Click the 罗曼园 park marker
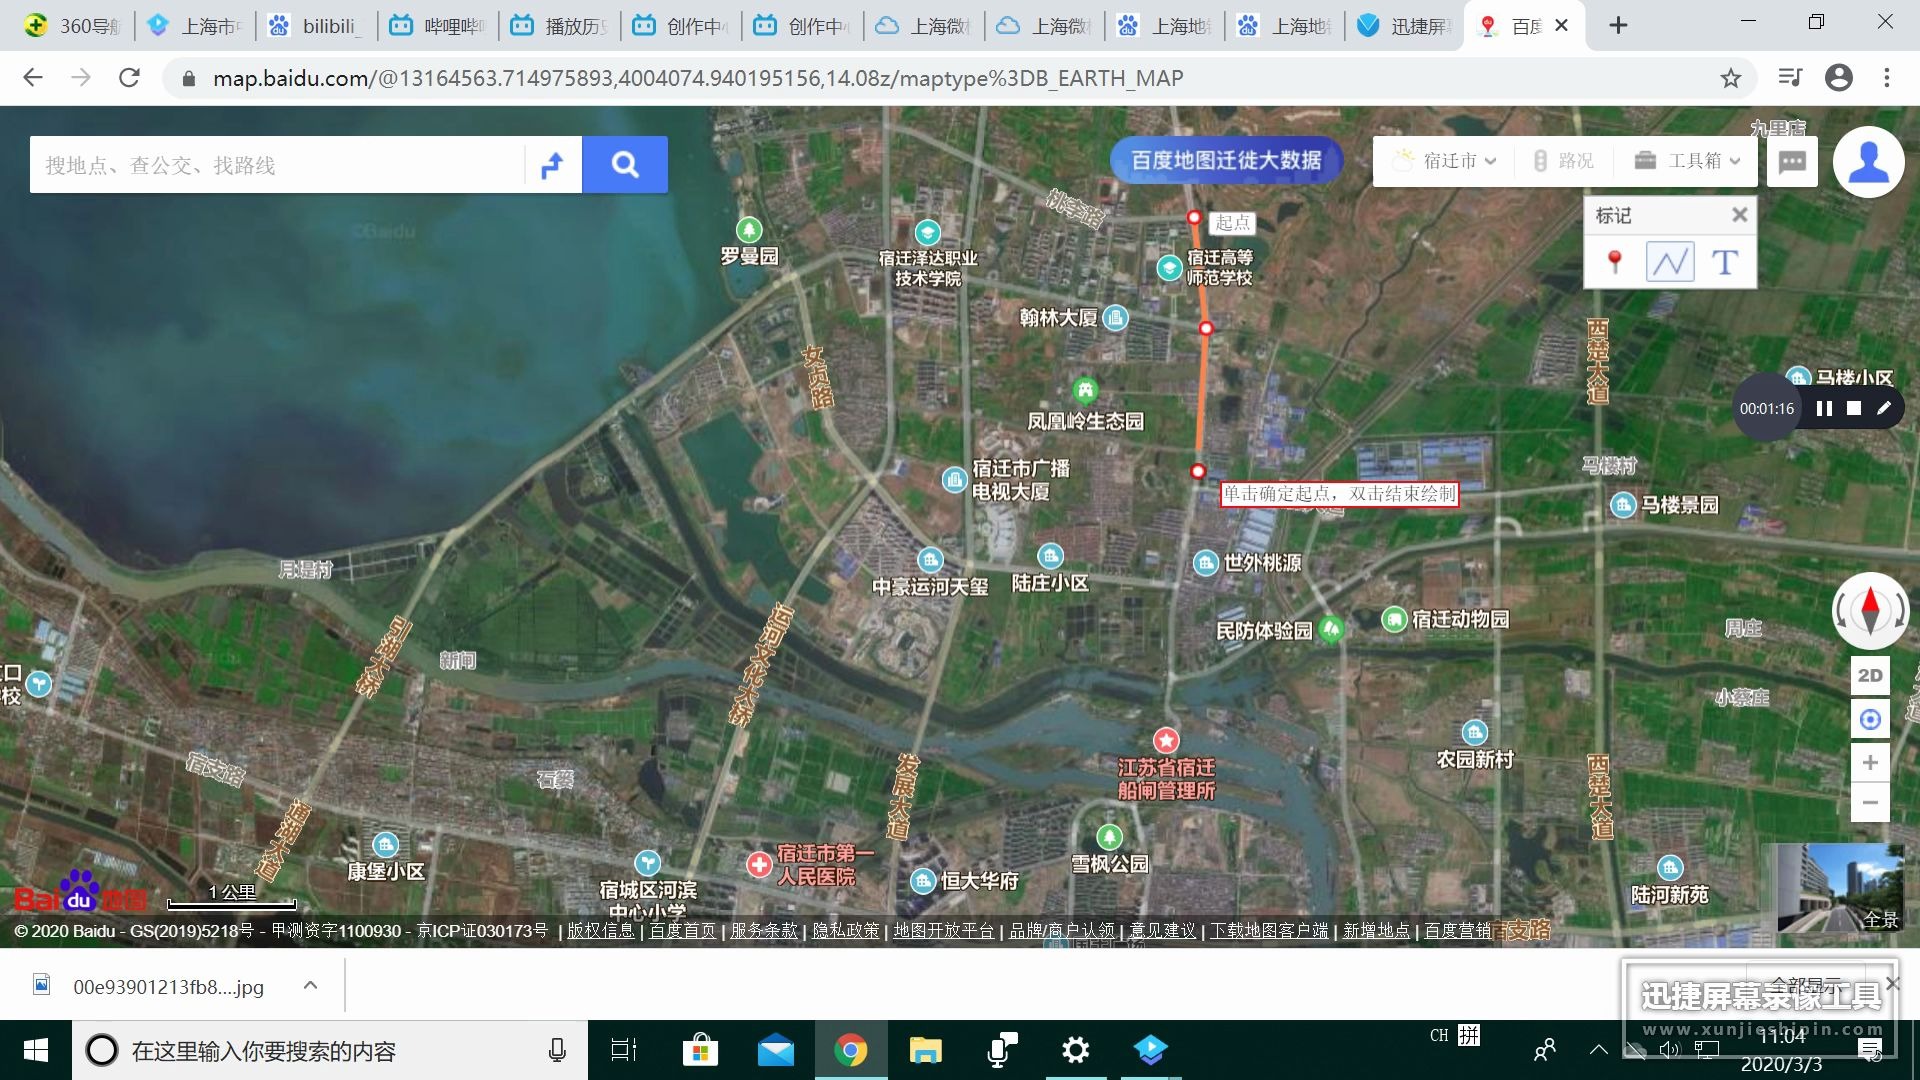Viewport: 1920px width, 1080px height. click(749, 230)
